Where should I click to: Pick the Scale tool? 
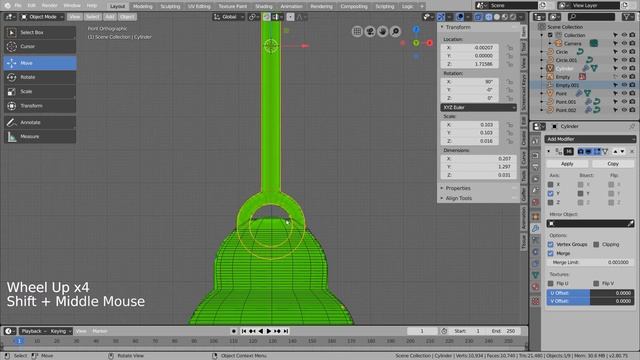pyautogui.click(x=40, y=91)
